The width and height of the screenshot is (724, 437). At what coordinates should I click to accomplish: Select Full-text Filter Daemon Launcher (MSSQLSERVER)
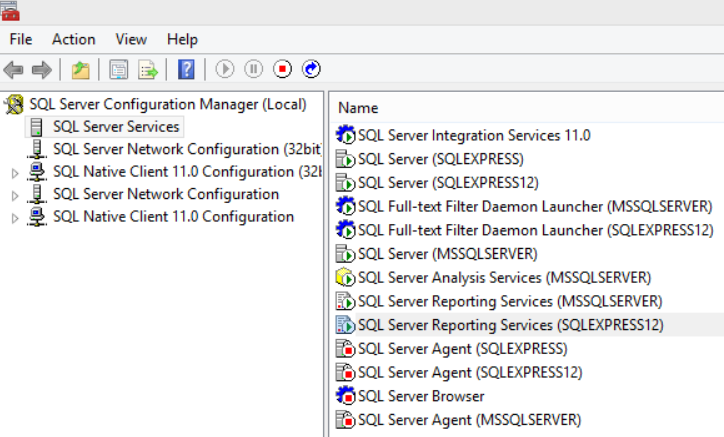pos(535,206)
